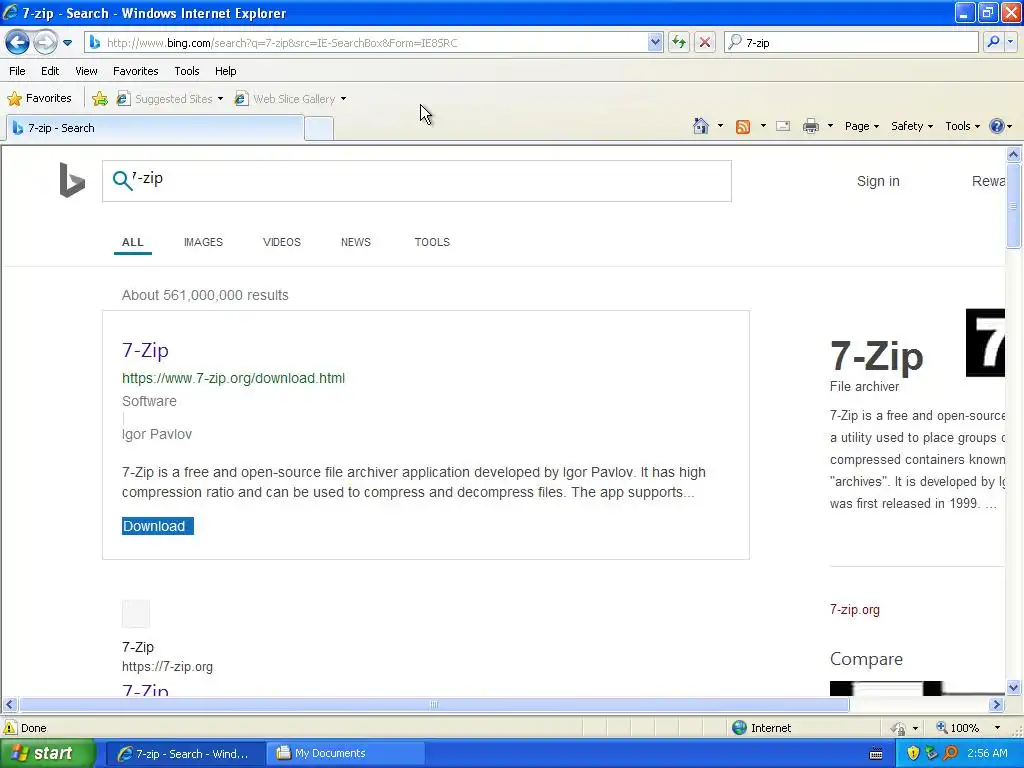Select the 7-zip - Search tab

[155, 128]
